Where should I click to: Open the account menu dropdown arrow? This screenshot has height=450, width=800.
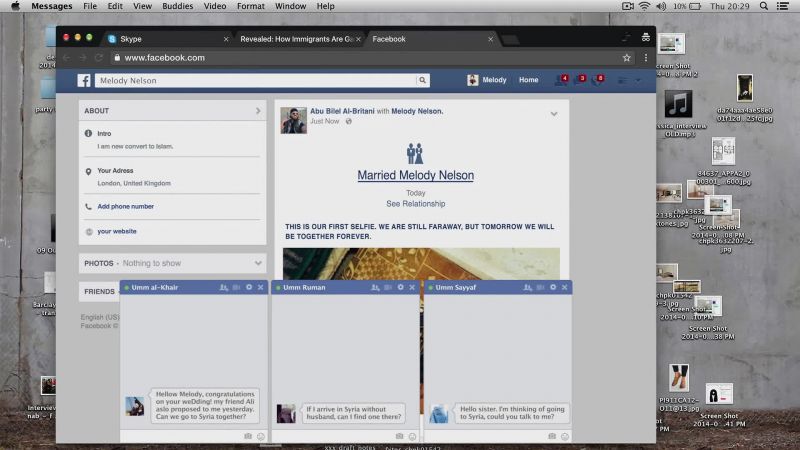(x=638, y=81)
